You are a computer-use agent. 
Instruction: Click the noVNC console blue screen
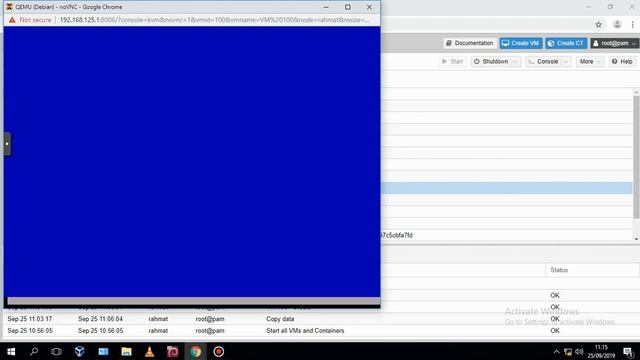click(192, 162)
